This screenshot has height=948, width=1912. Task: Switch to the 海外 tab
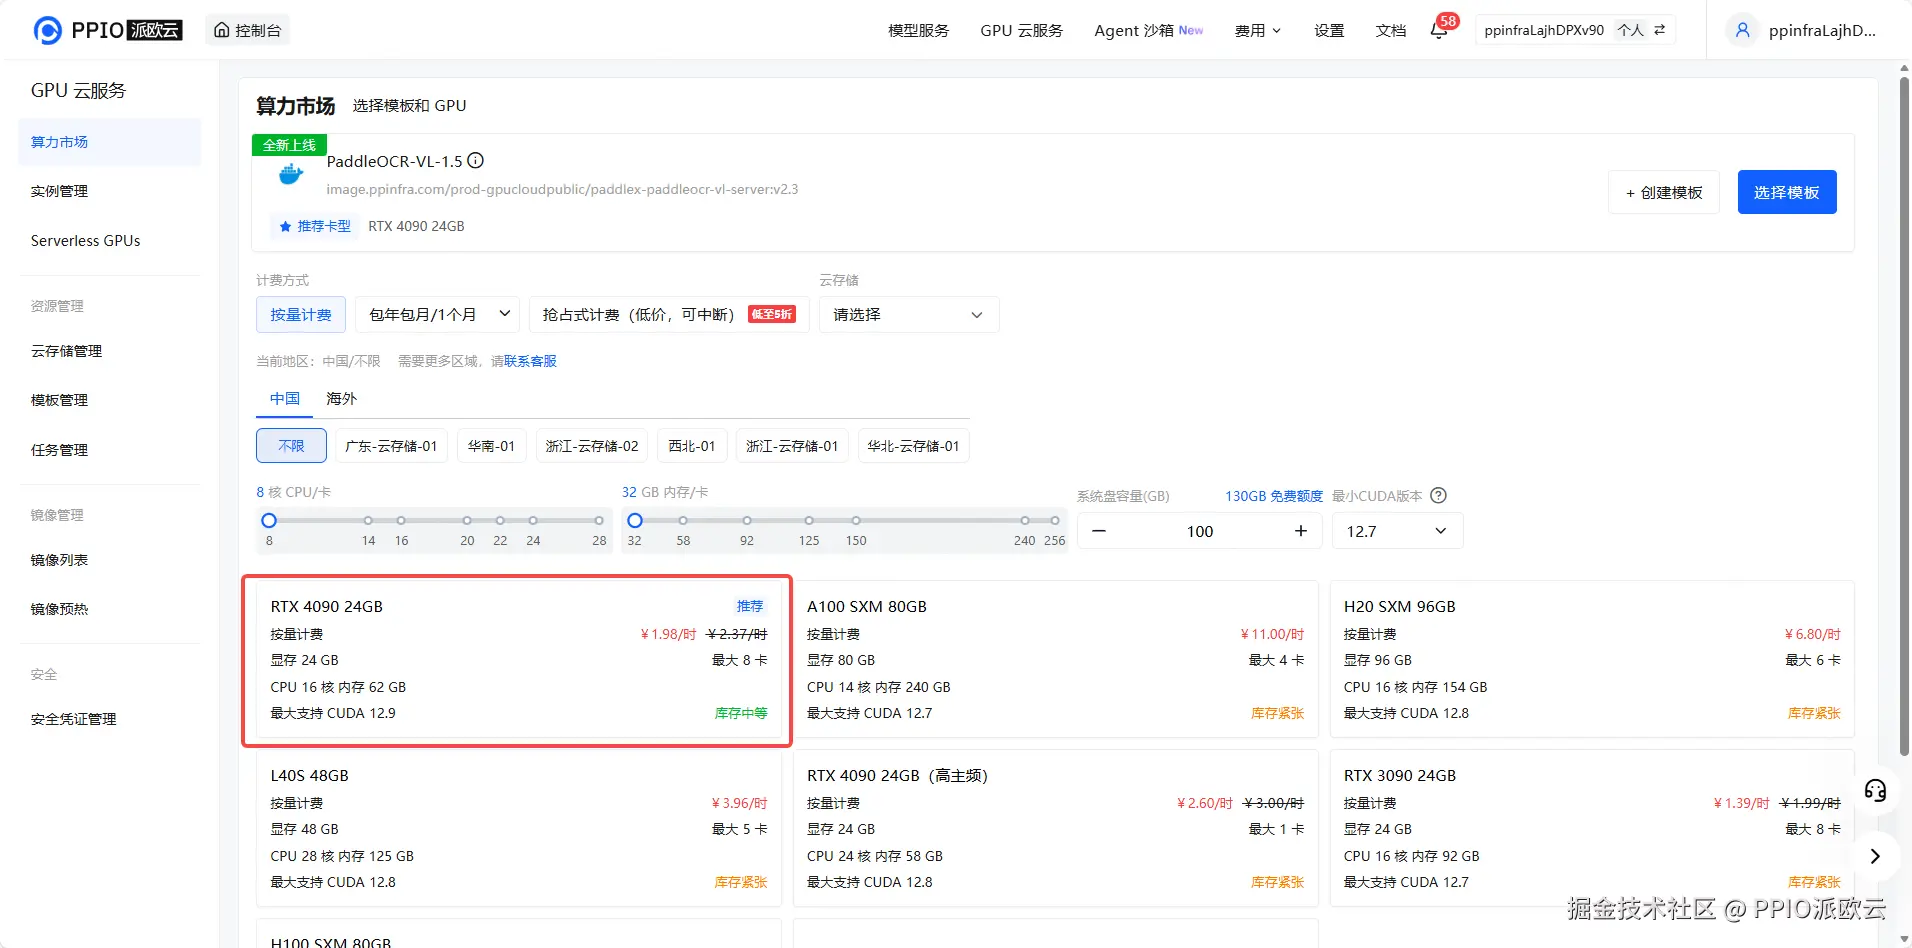tap(341, 398)
